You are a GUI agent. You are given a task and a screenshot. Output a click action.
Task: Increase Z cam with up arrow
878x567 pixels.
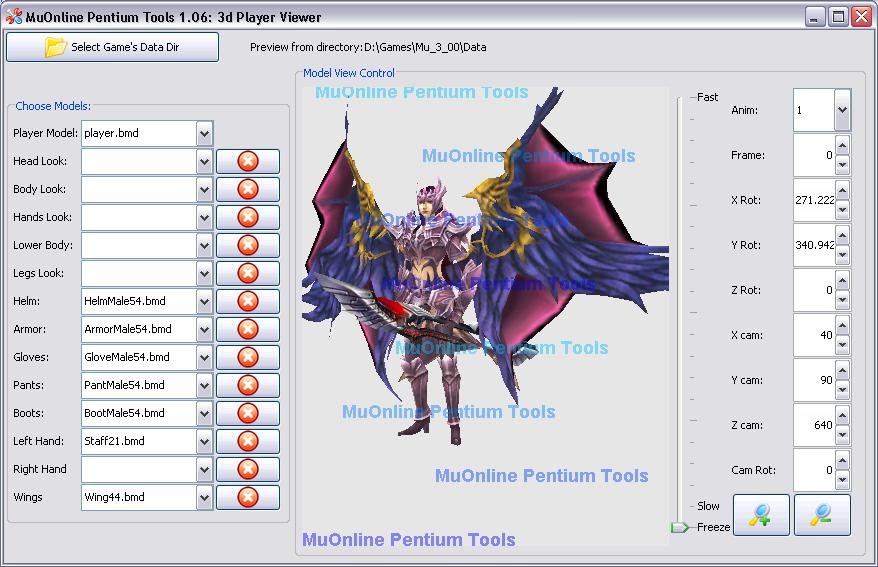tap(842, 415)
